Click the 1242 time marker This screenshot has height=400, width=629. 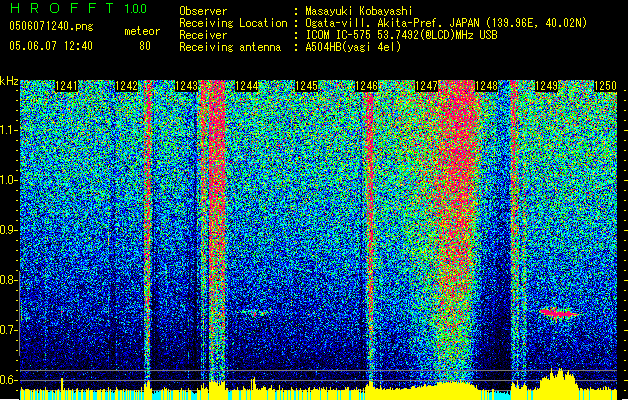pyautogui.click(x=126, y=86)
